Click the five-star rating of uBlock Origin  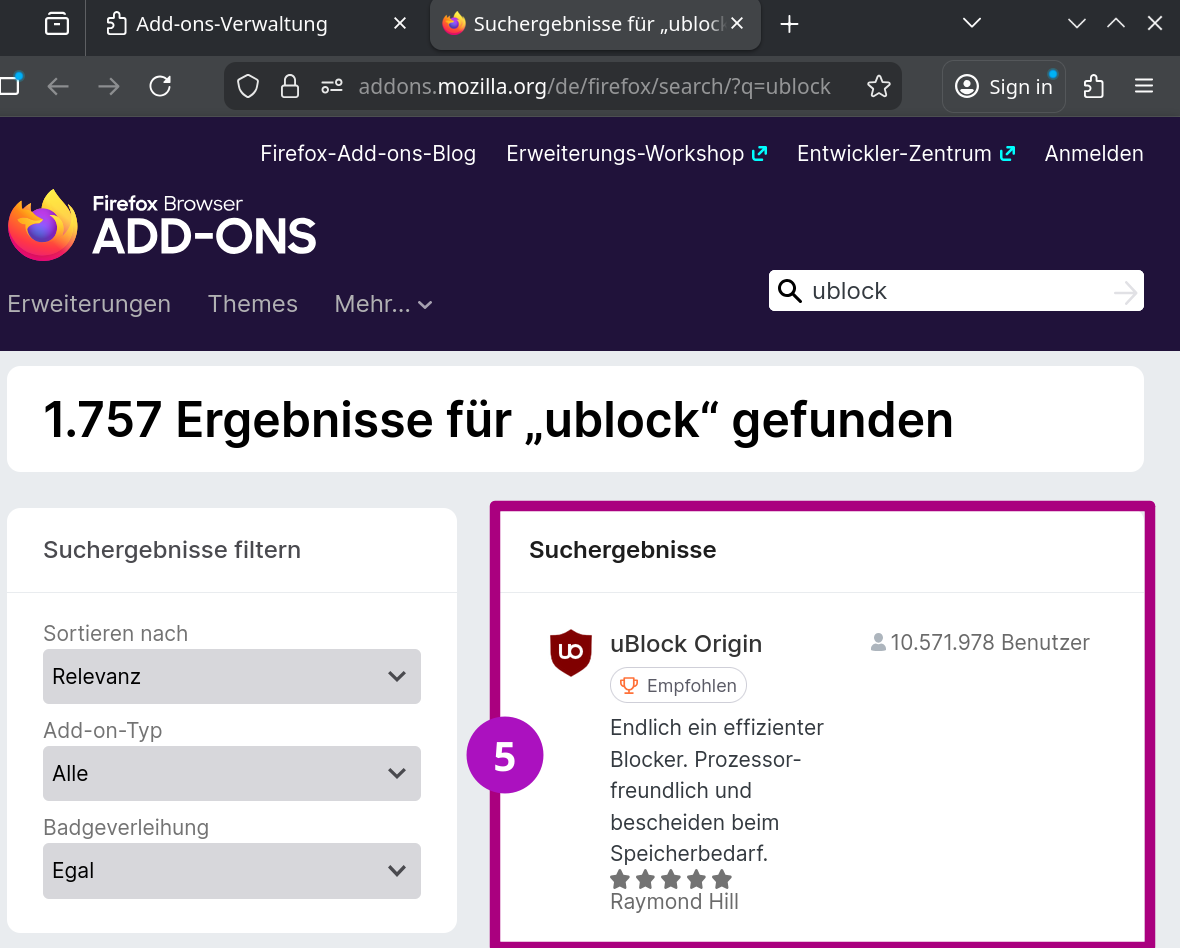(670, 879)
